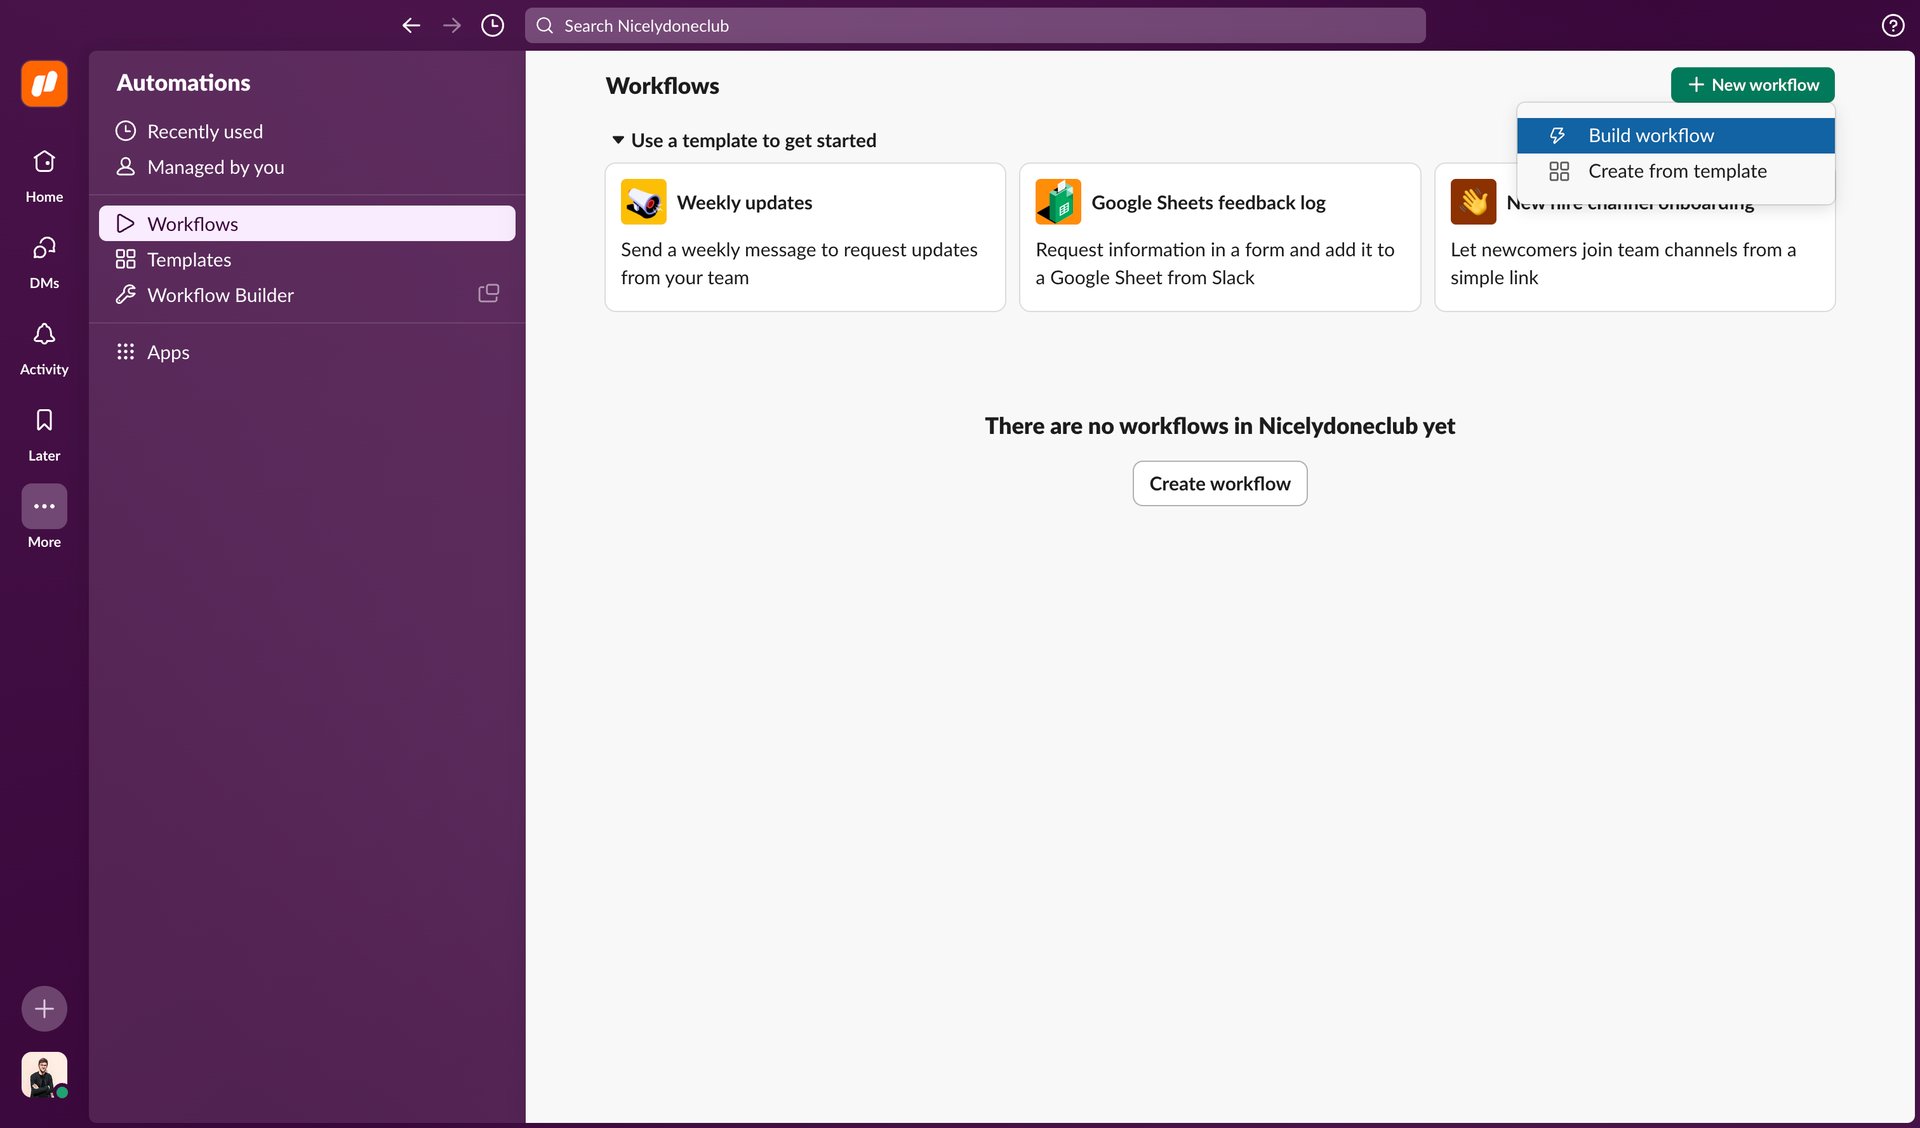Expand Apps in the Automations sidebar
The width and height of the screenshot is (1920, 1128).
click(x=168, y=352)
